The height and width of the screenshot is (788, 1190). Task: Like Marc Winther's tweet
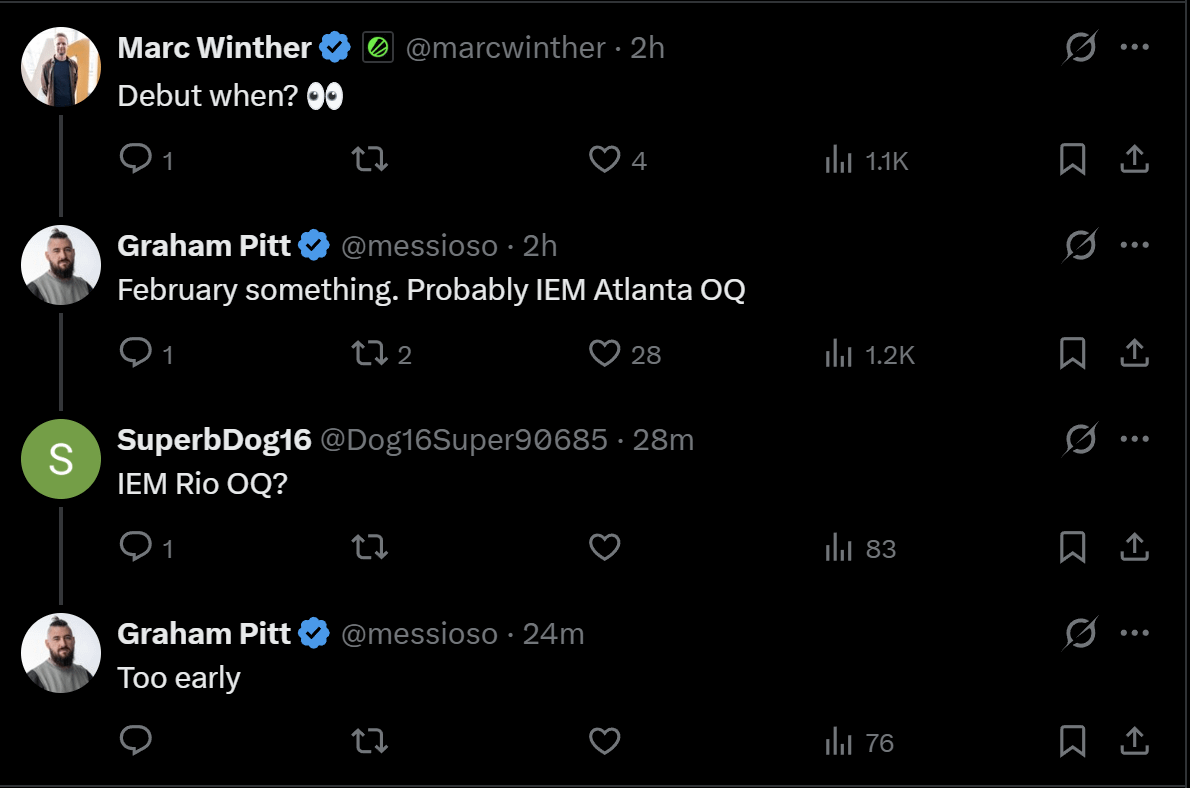604,160
